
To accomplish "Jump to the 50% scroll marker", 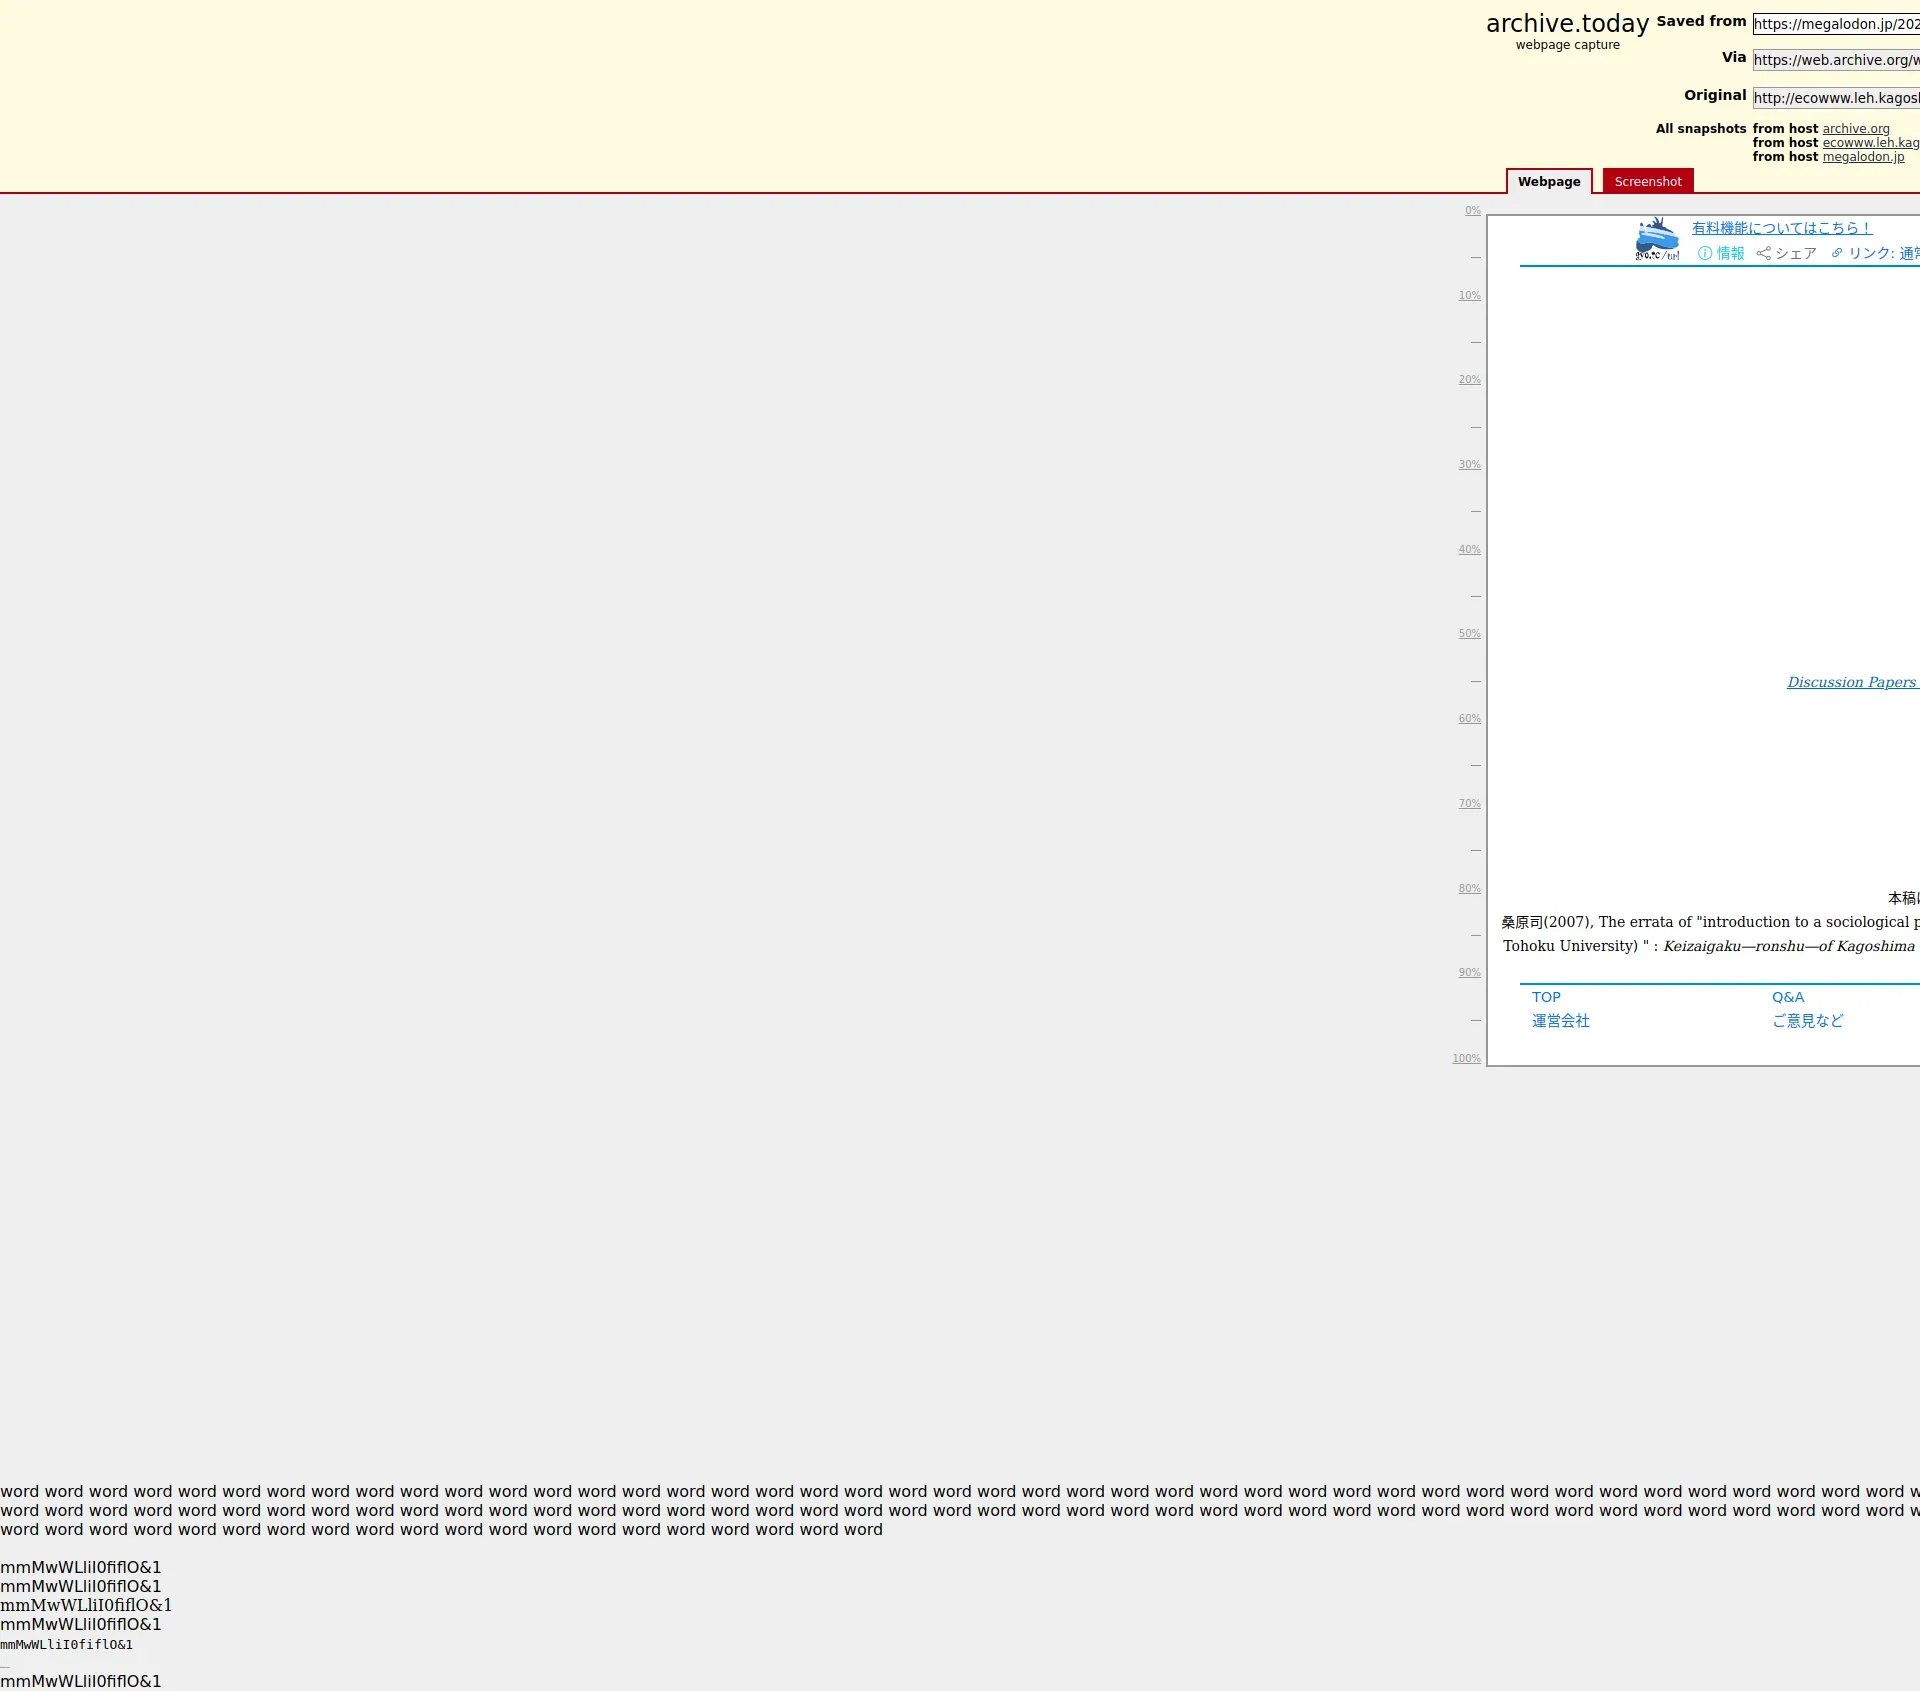I will click(1469, 634).
